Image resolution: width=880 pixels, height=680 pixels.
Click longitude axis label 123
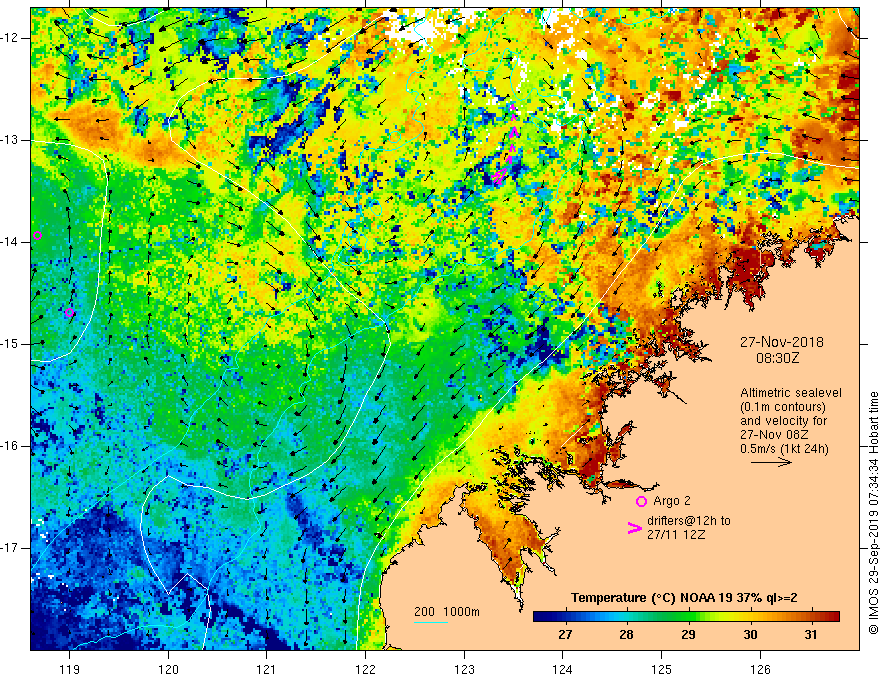[x=464, y=669]
